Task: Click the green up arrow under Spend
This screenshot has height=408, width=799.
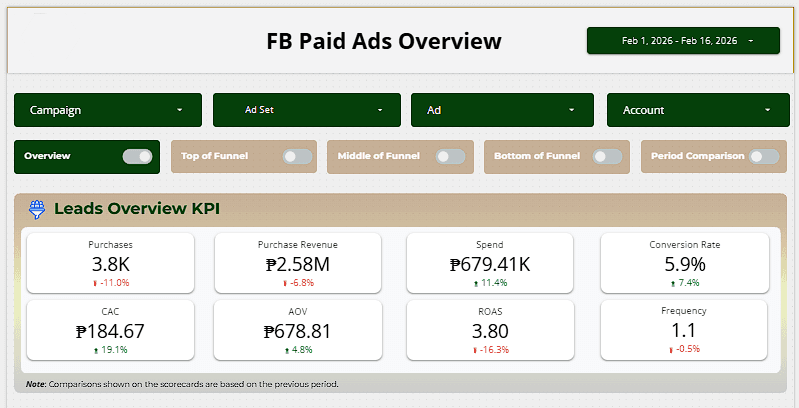Action: click(x=476, y=283)
